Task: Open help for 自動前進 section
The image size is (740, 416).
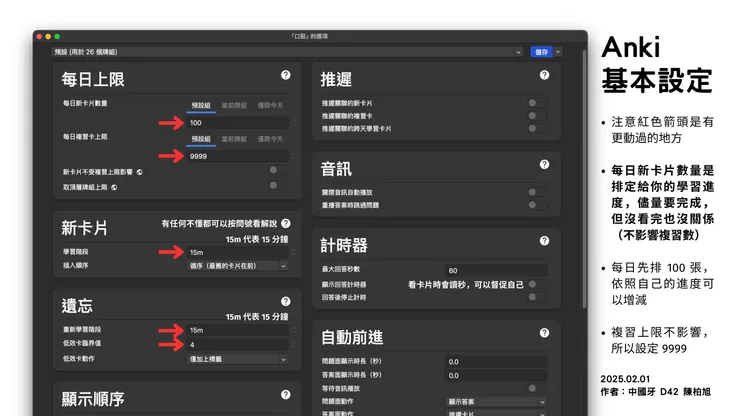Action: [x=544, y=333]
